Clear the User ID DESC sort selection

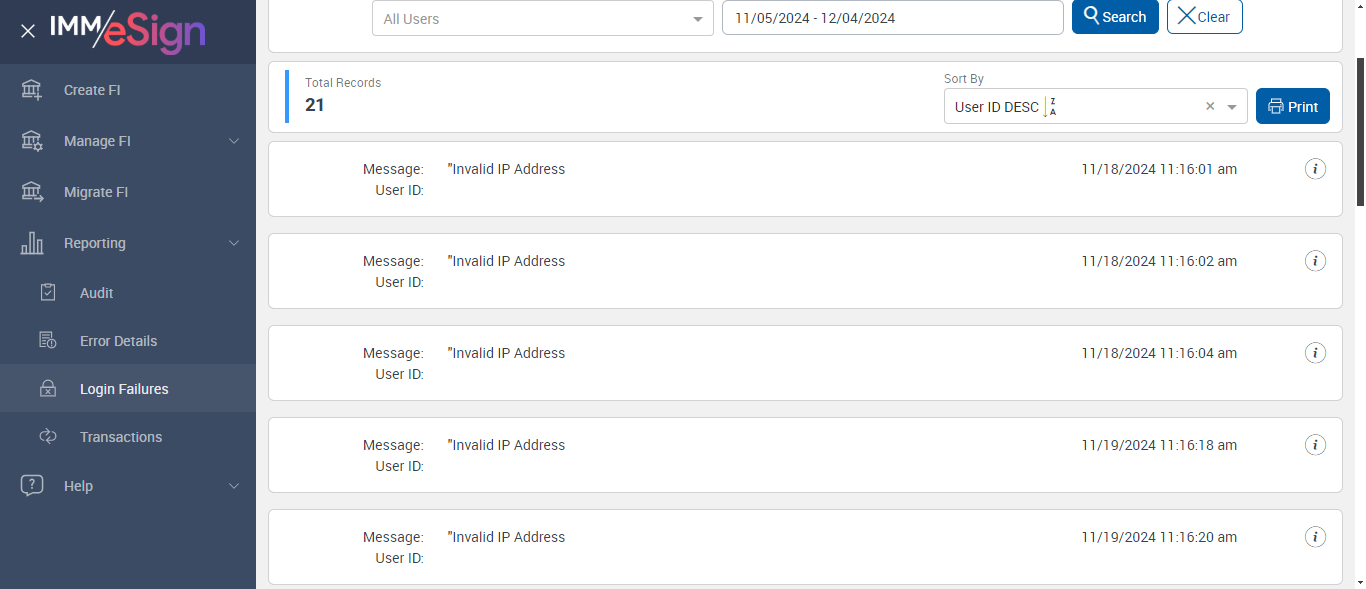point(1210,107)
